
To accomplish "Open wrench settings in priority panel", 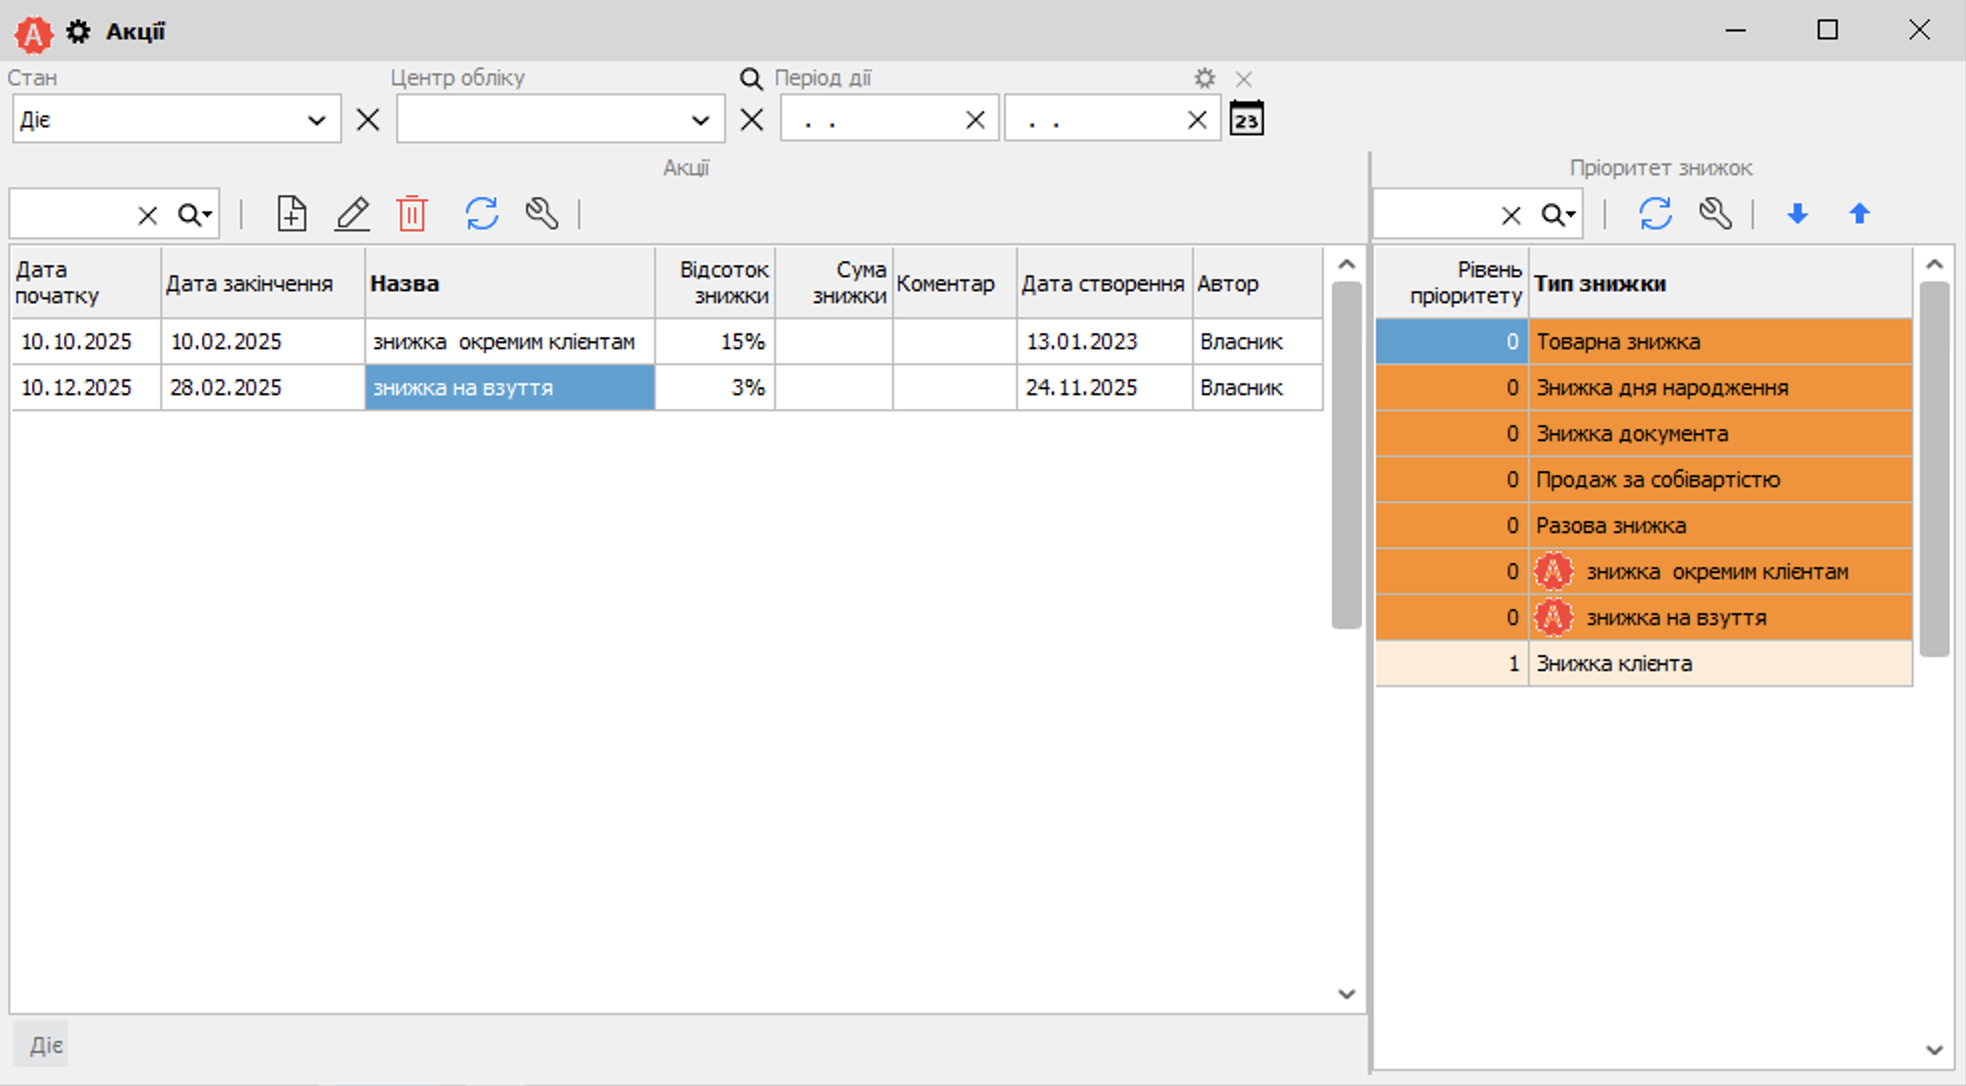I will pos(1715,214).
